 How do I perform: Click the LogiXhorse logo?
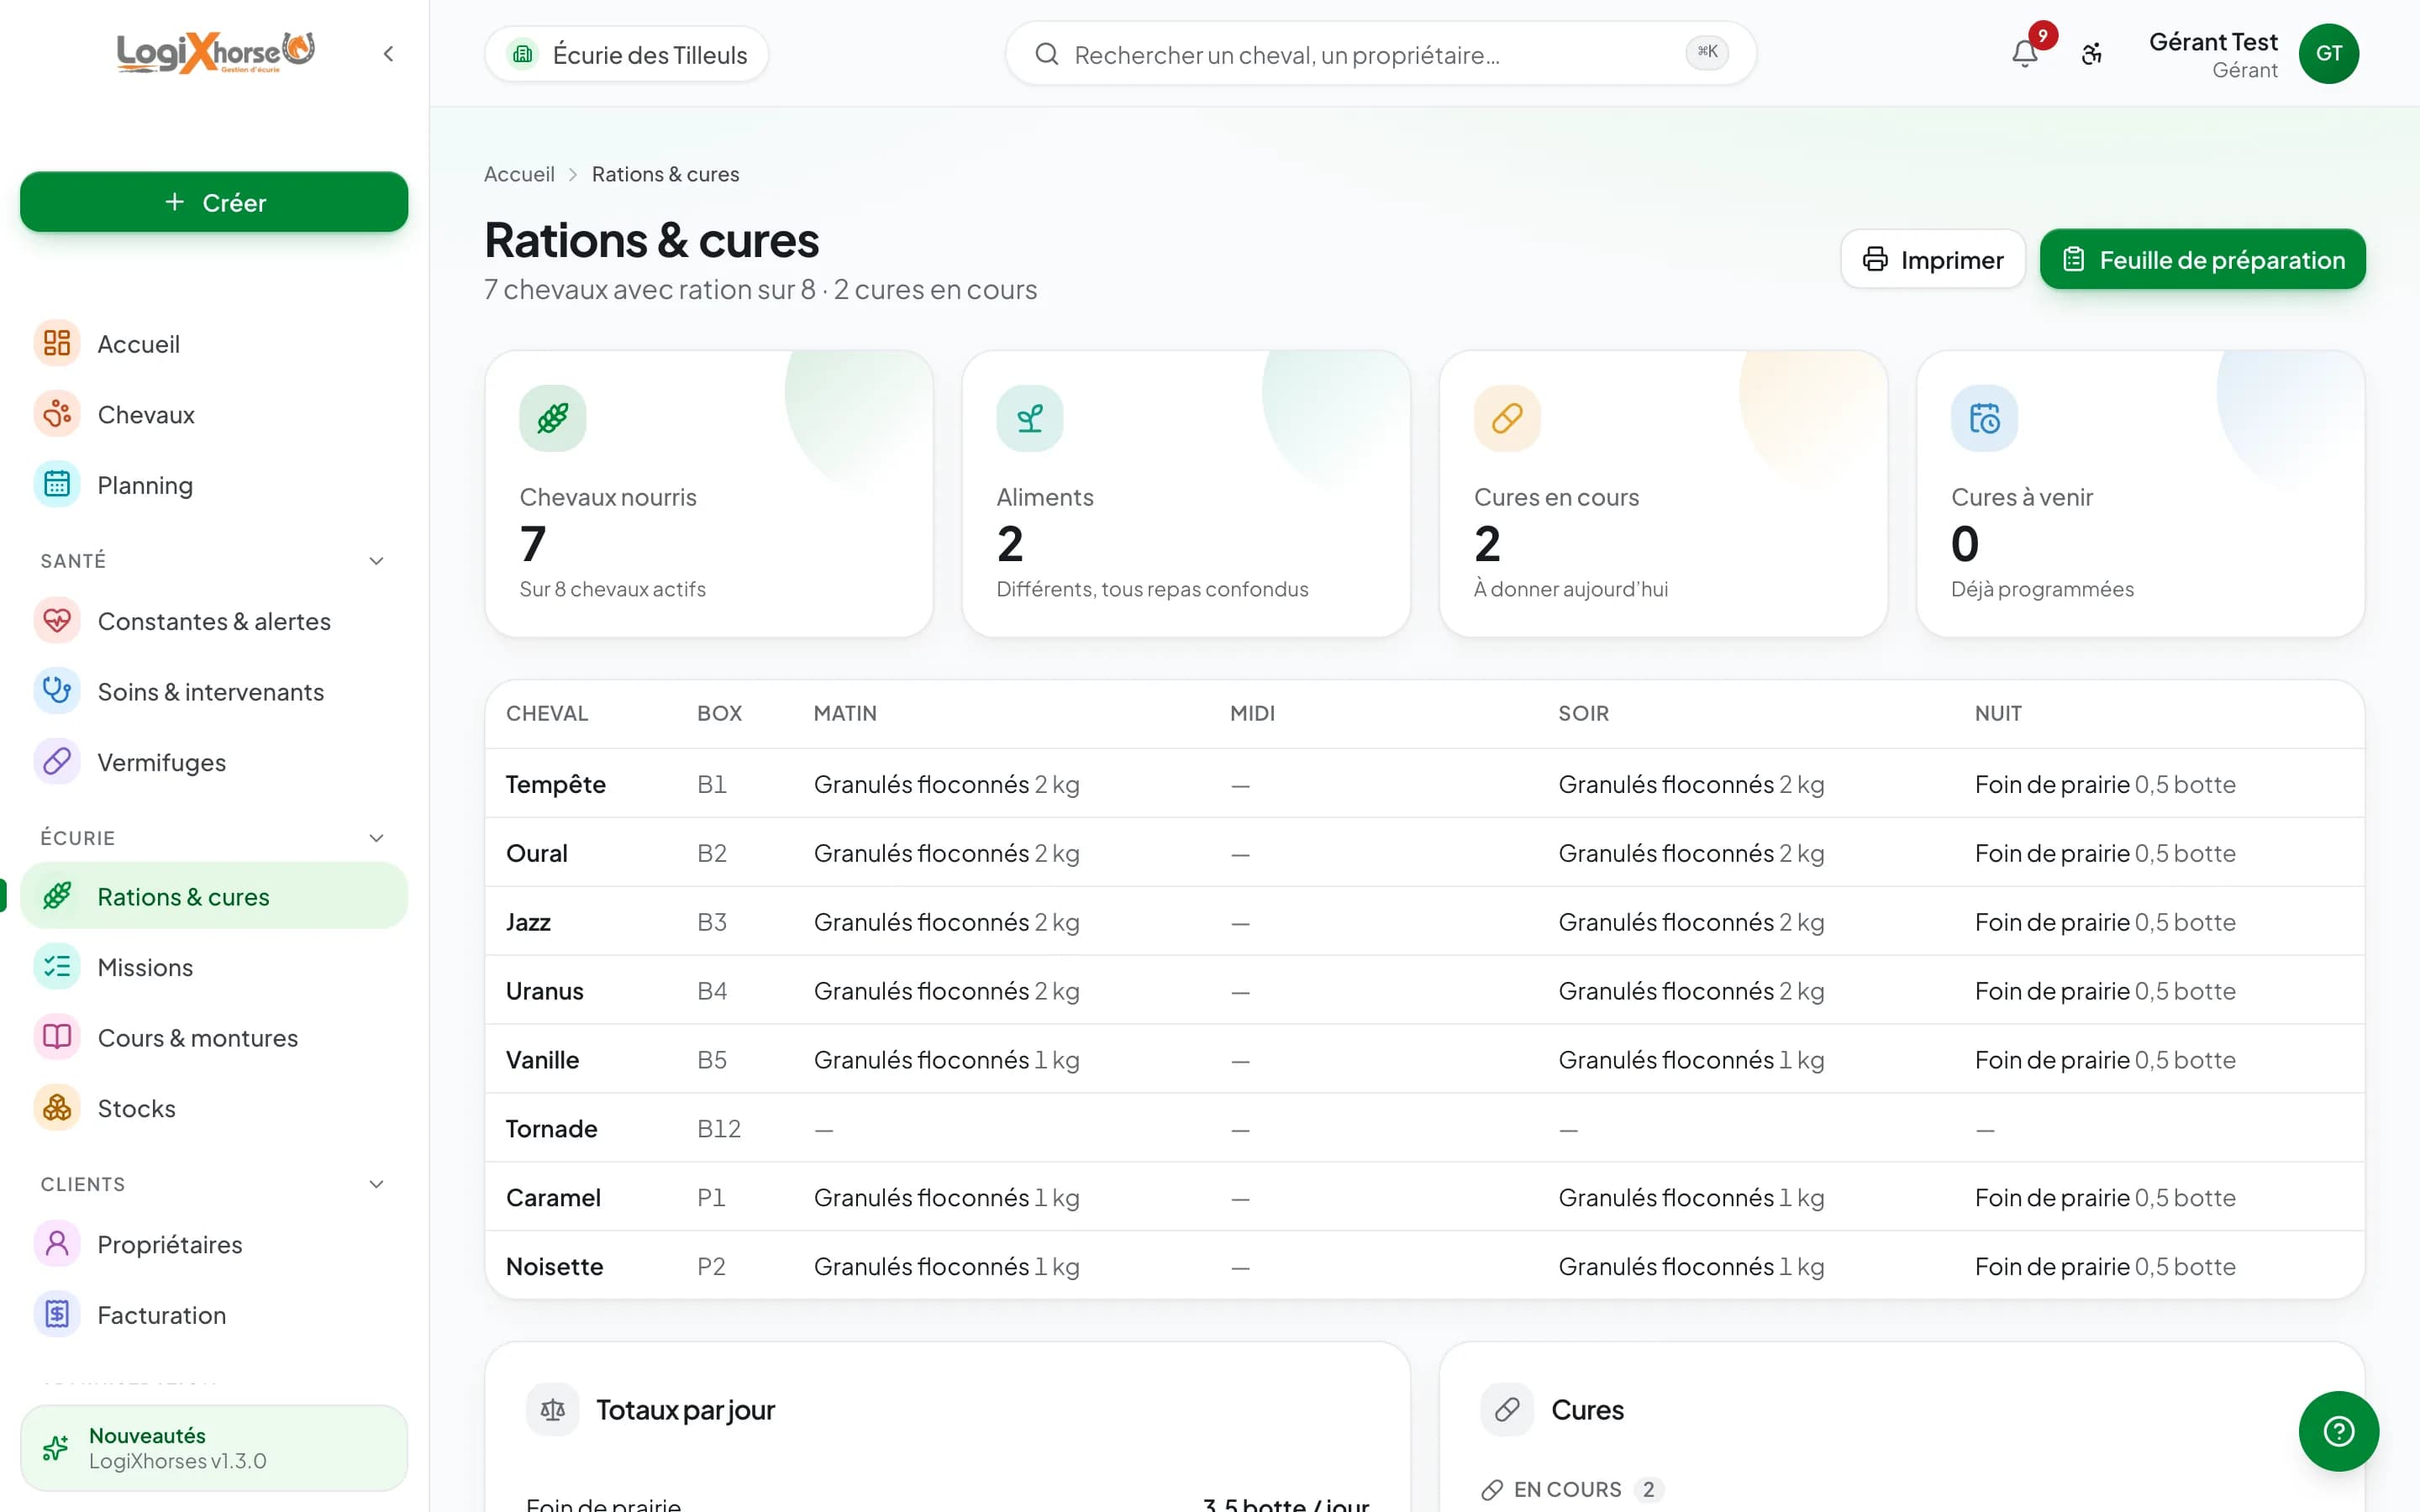215,53
